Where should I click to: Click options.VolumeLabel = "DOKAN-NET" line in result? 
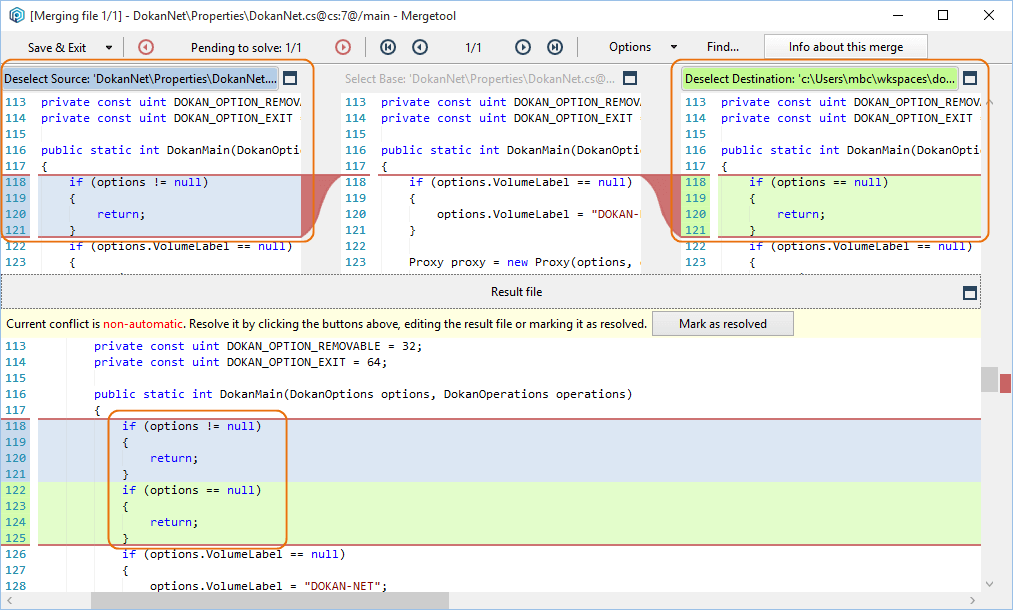click(x=268, y=586)
